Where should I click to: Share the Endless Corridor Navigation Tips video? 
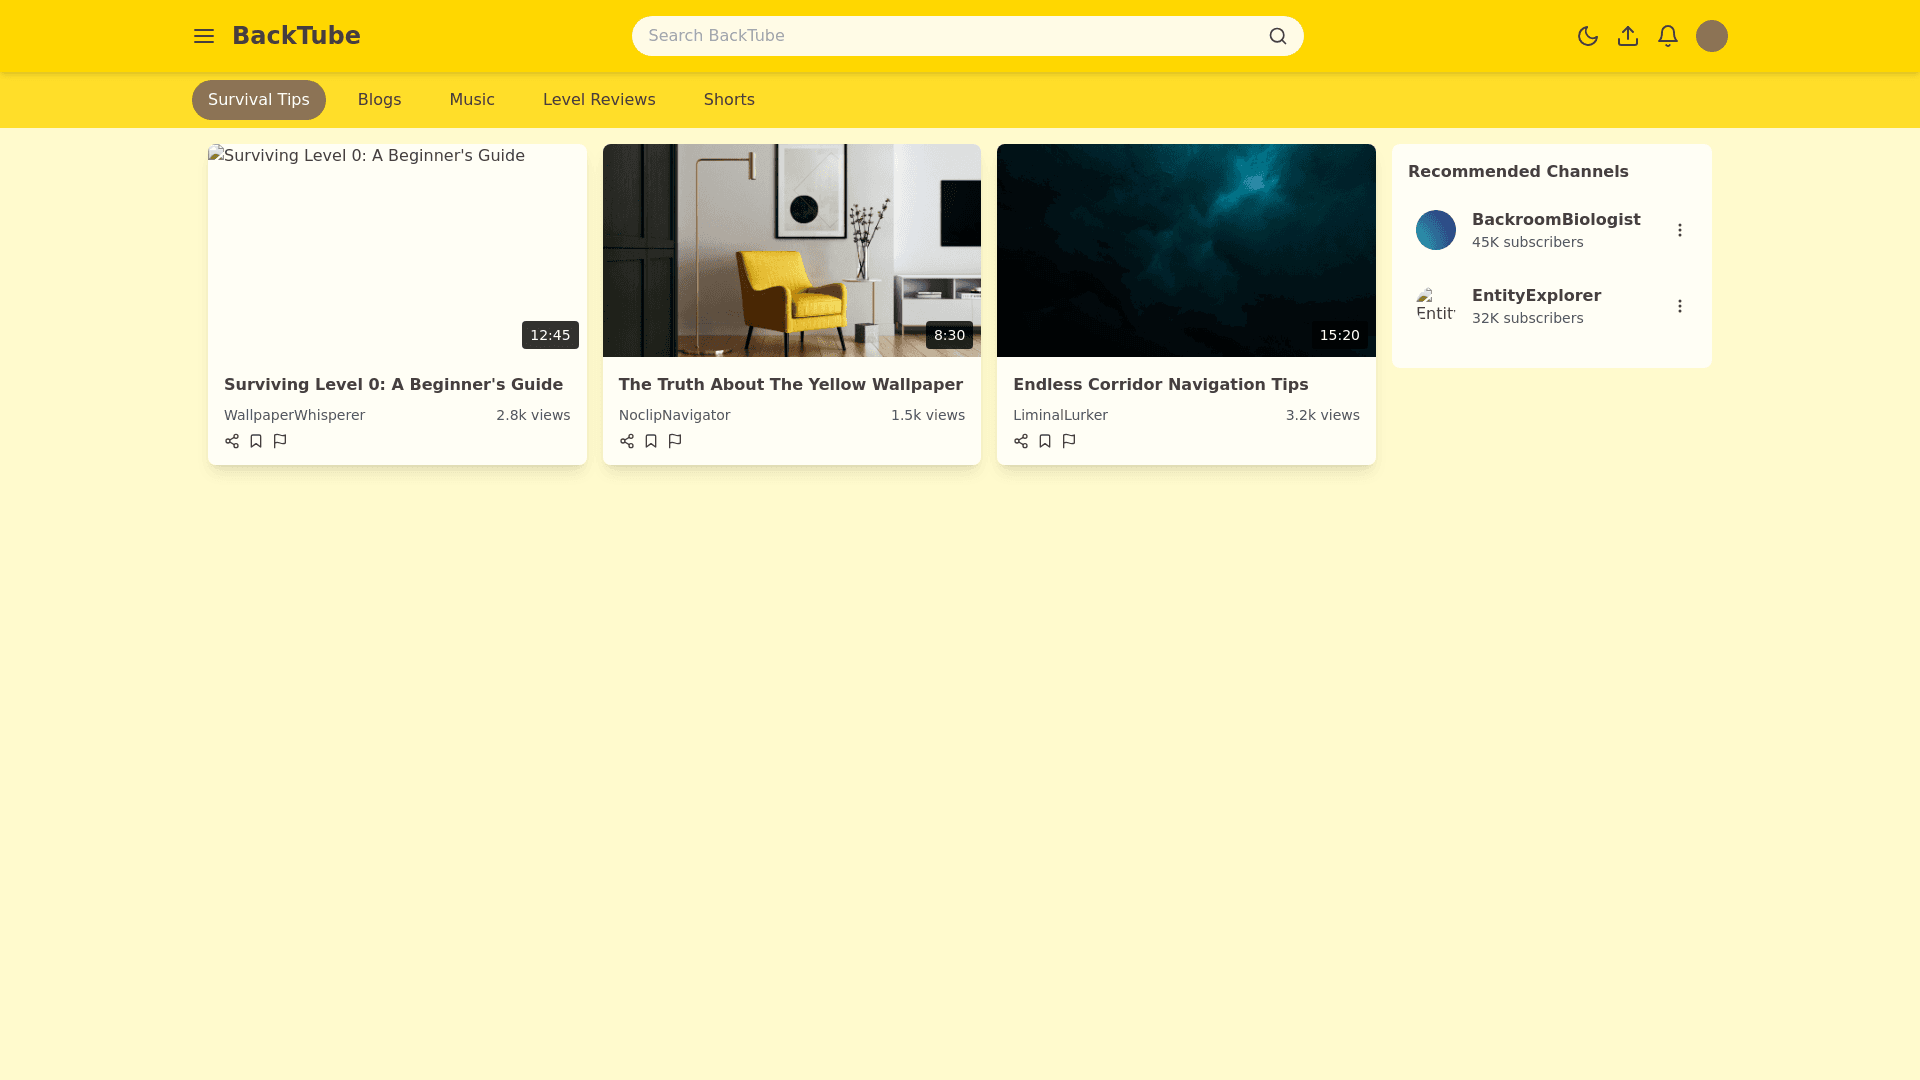click(x=1021, y=441)
